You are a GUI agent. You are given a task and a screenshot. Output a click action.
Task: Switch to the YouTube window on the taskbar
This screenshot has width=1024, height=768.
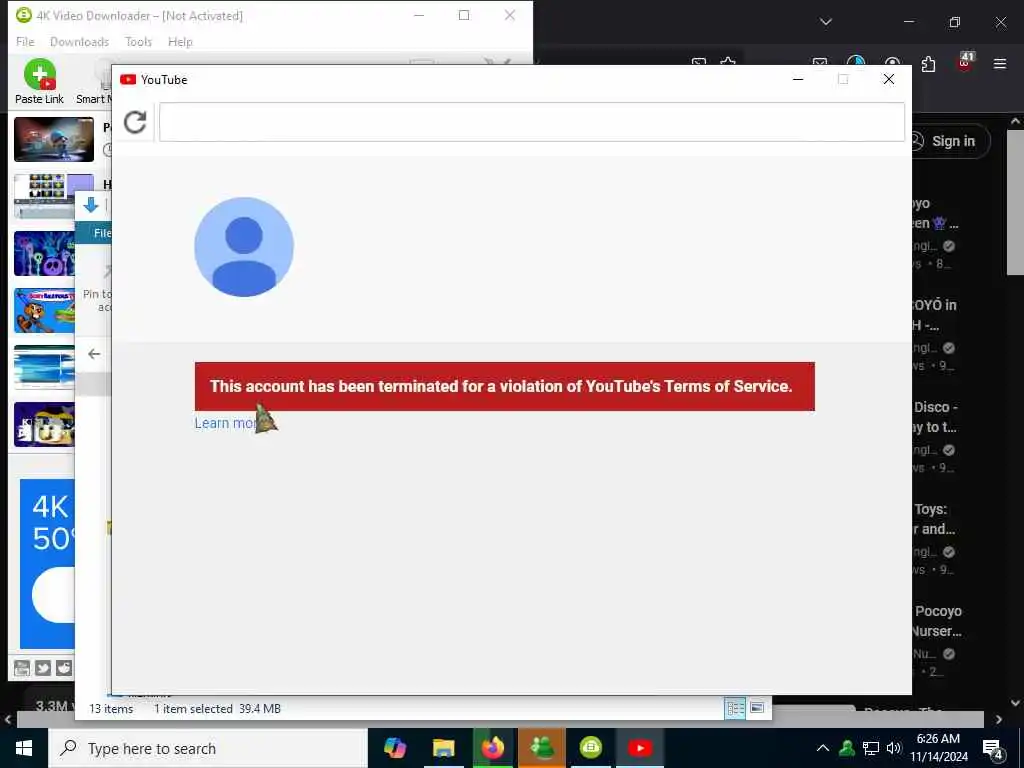coord(640,748)
